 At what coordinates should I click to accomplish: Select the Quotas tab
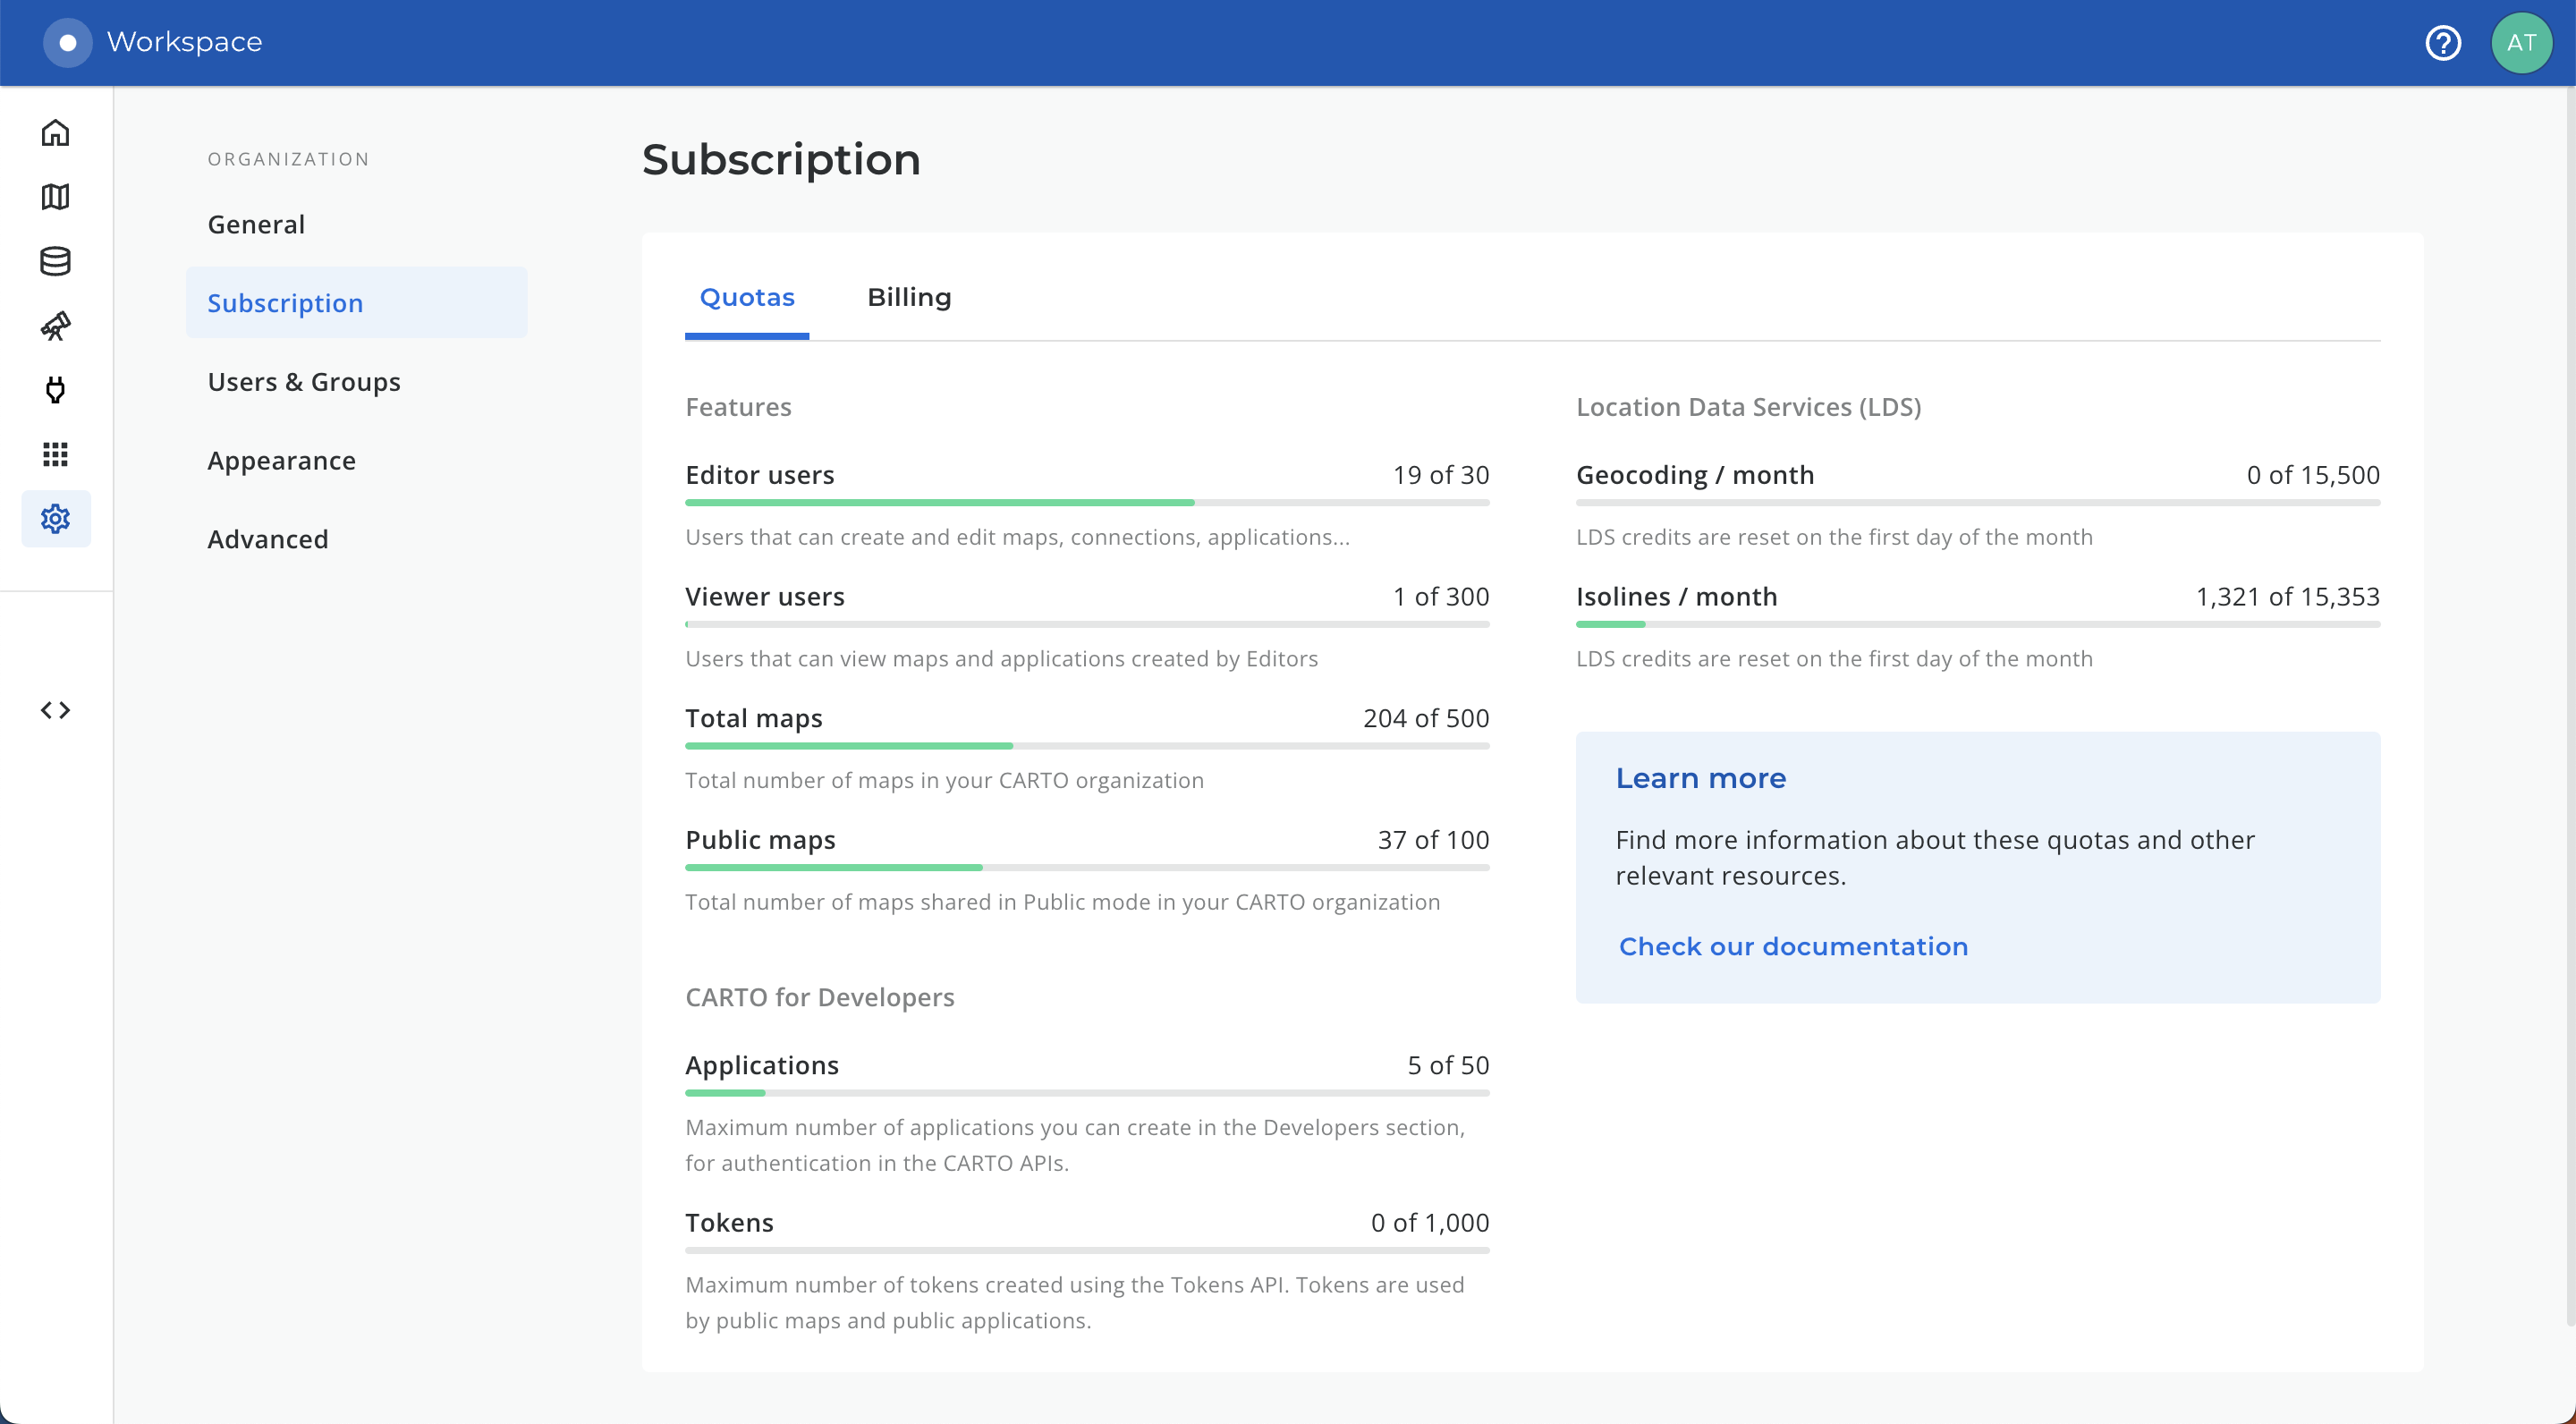[x=746, y=297]
